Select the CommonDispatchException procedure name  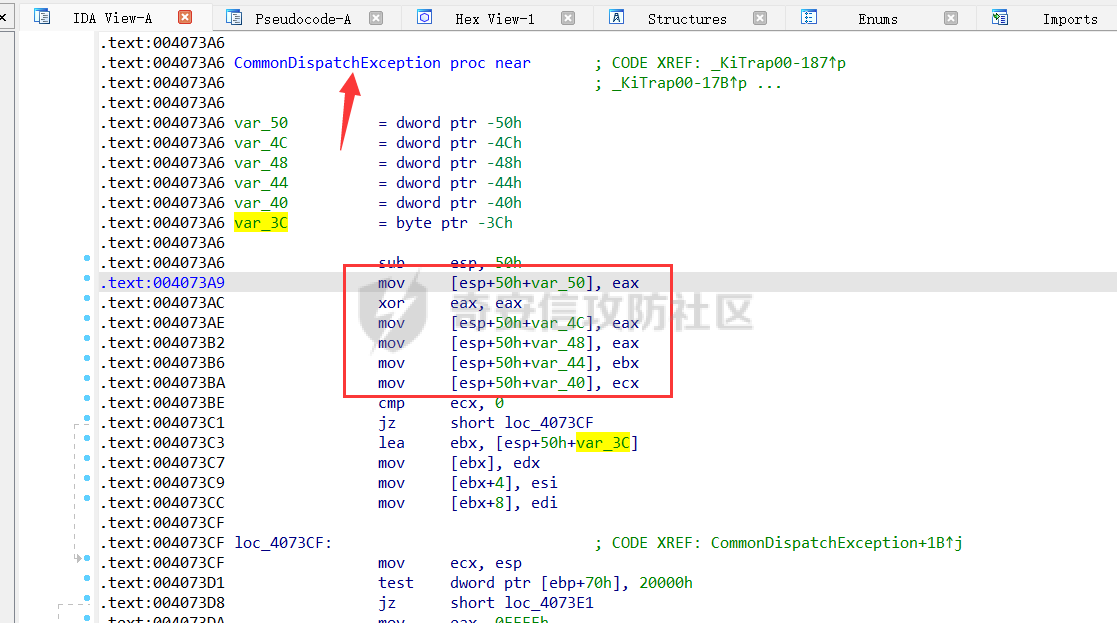(x=337, y=63)
